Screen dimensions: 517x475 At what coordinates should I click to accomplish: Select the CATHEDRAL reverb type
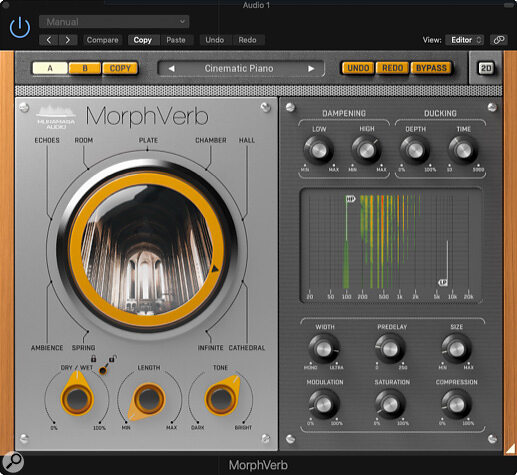click(x=247, y=348)
